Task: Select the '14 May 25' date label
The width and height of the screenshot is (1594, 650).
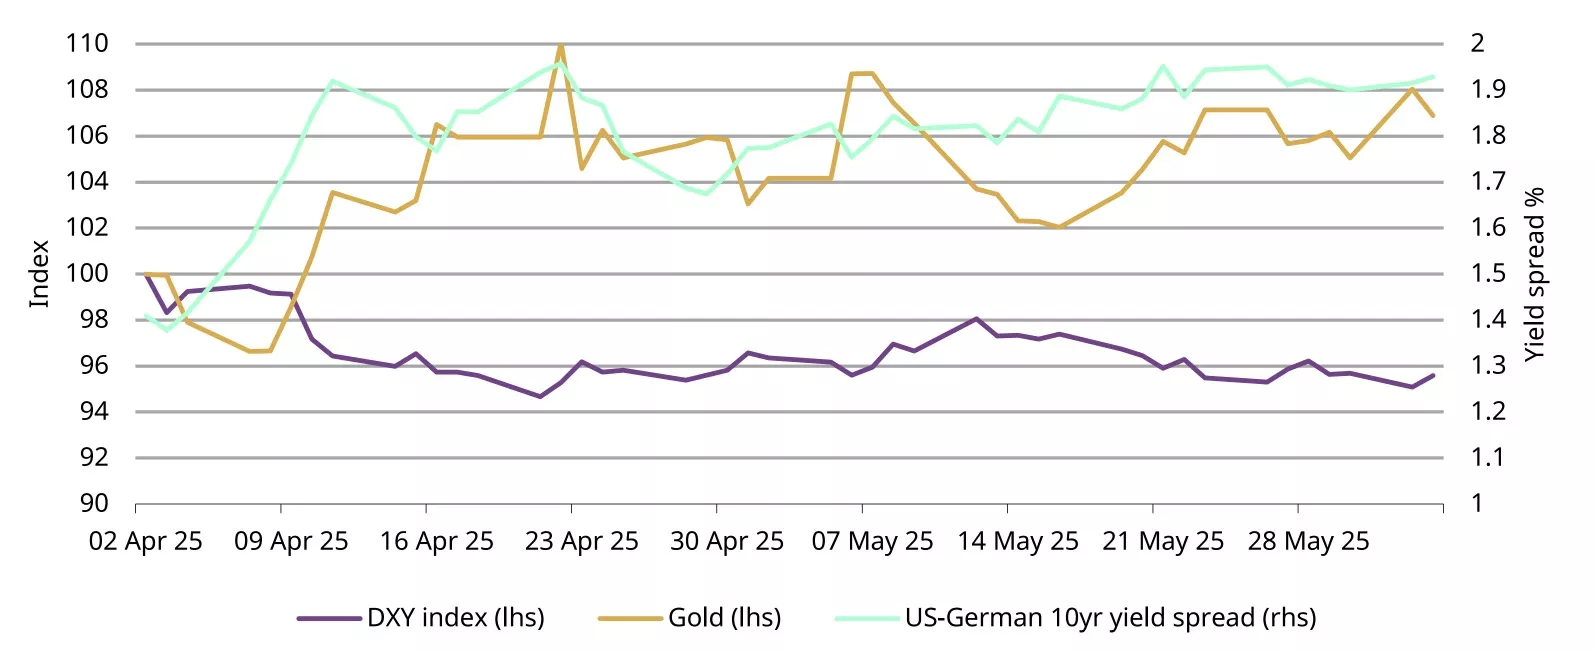Action: point(1018,542)
